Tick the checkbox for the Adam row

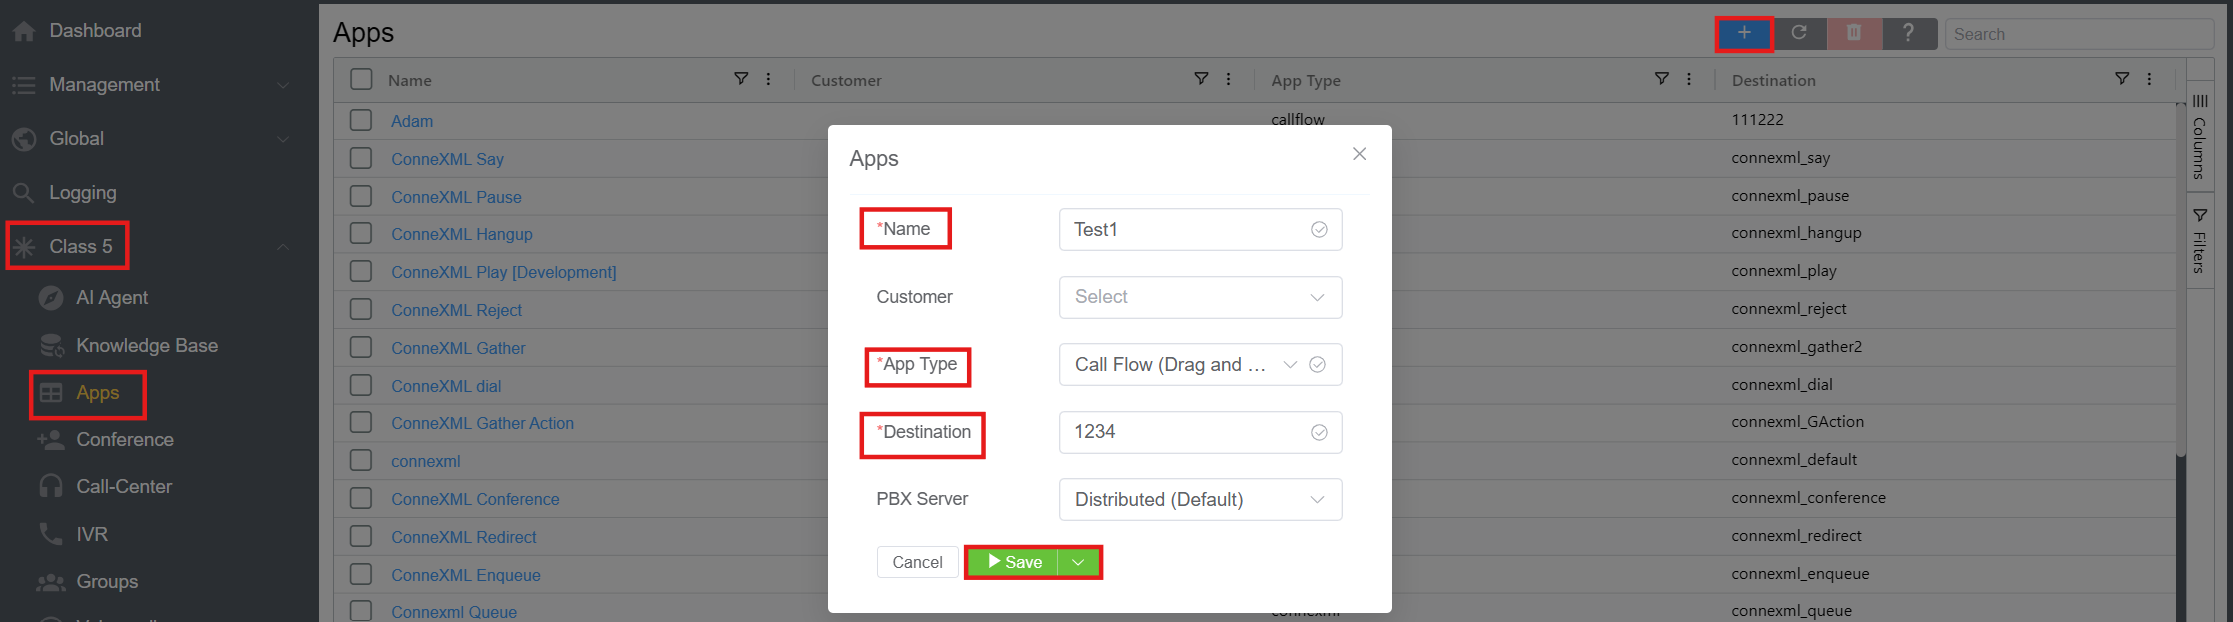[361, 120]
